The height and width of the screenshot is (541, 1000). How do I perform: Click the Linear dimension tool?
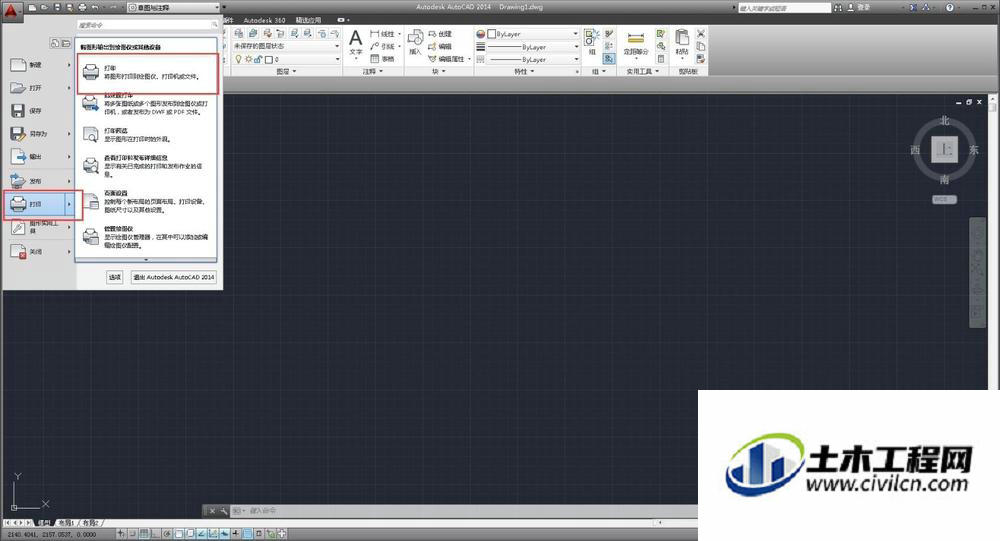tap(385, 34)
